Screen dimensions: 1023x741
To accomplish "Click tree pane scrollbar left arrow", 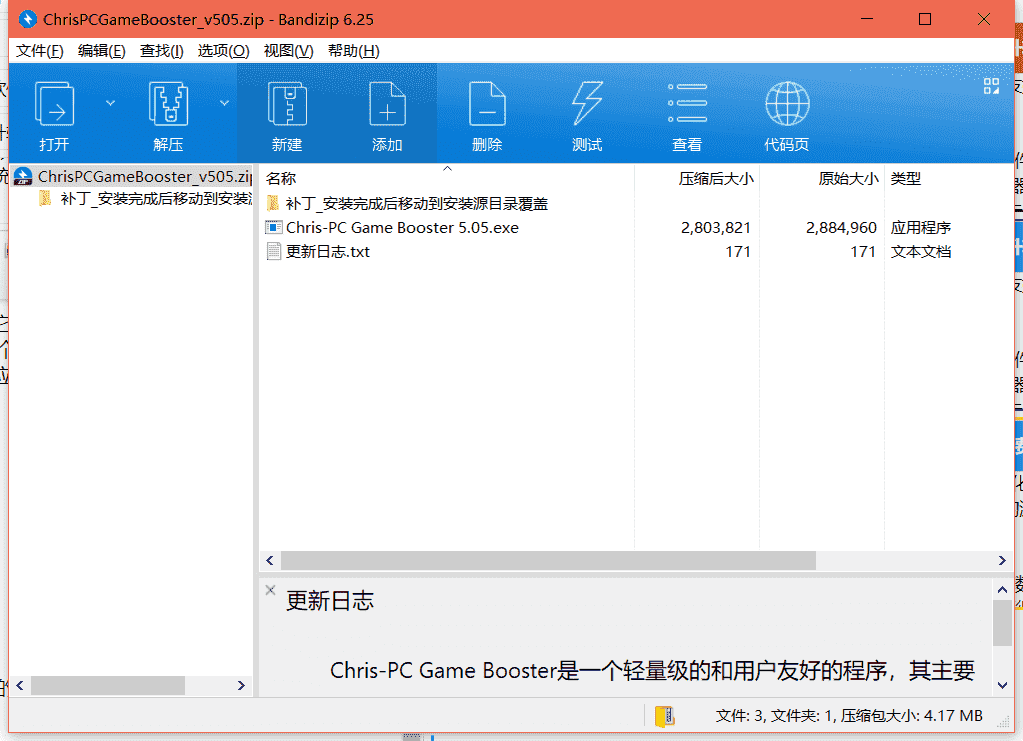I will pos(20,686).
